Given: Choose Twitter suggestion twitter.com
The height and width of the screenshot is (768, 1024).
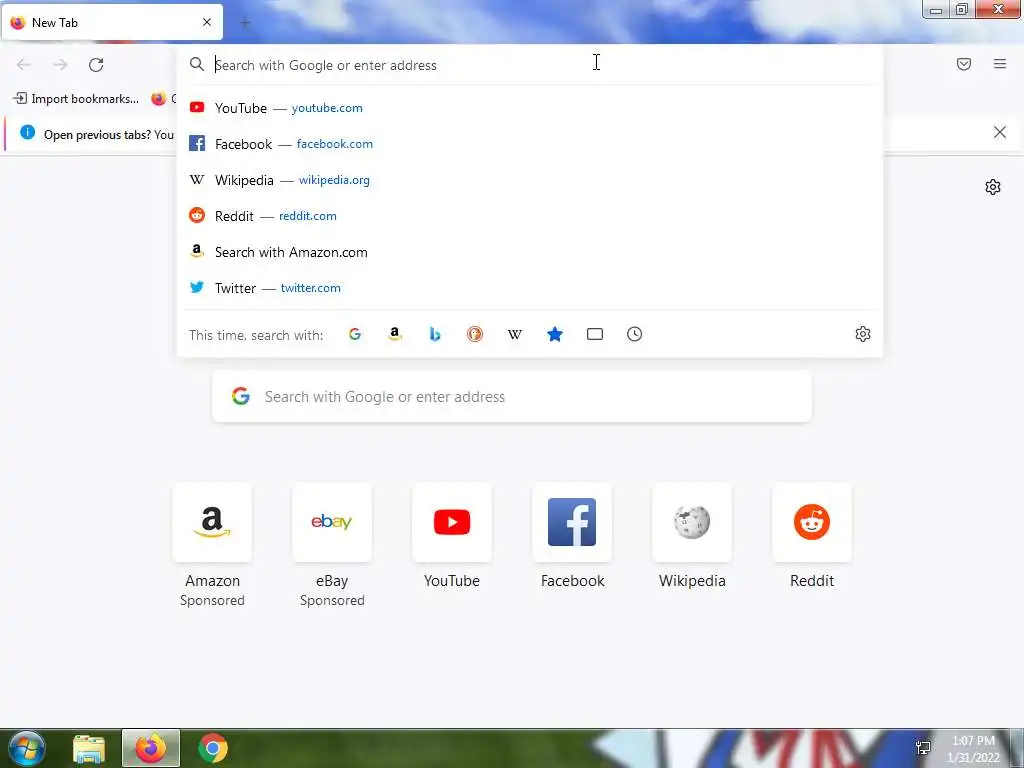Looking at the screenshot, I should 529,288.
